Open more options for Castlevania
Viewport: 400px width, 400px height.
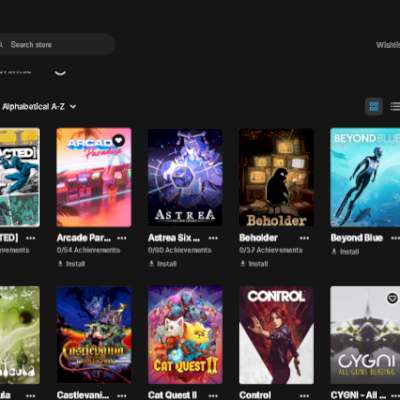click(x=122, y=396)
